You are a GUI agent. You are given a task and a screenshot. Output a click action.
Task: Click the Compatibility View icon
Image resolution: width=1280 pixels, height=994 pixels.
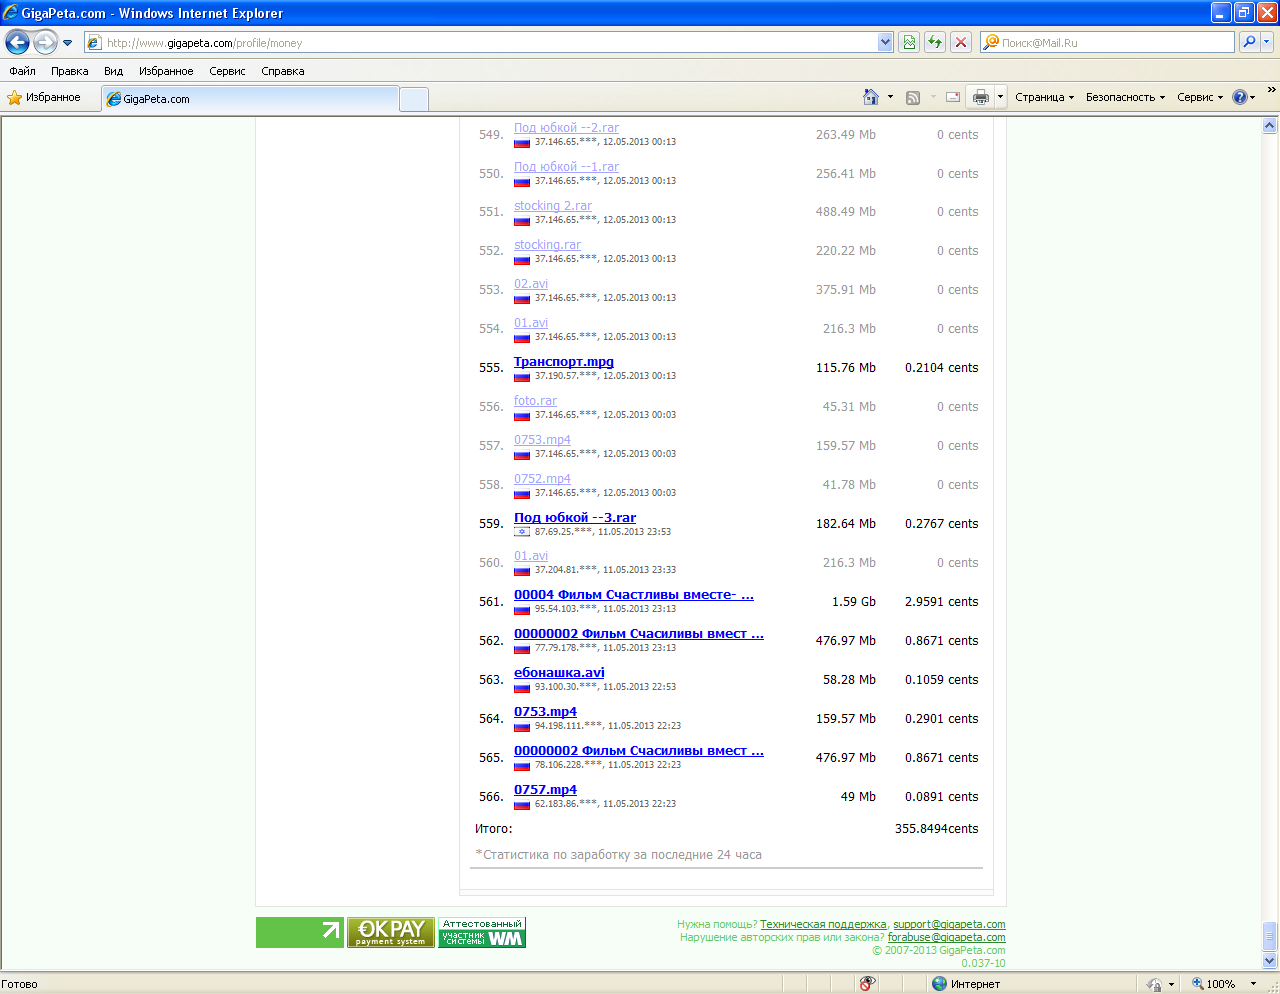coord(909,42)
